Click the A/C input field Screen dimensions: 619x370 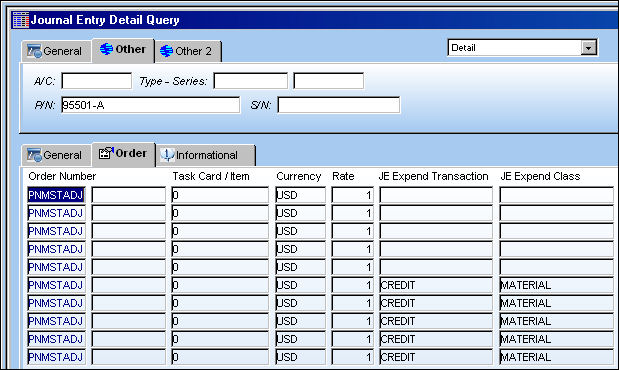point(97,81)
